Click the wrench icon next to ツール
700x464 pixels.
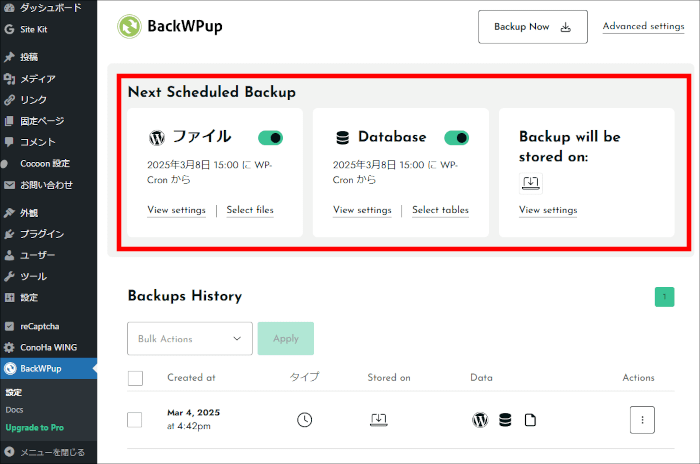[x=9, y=276]
